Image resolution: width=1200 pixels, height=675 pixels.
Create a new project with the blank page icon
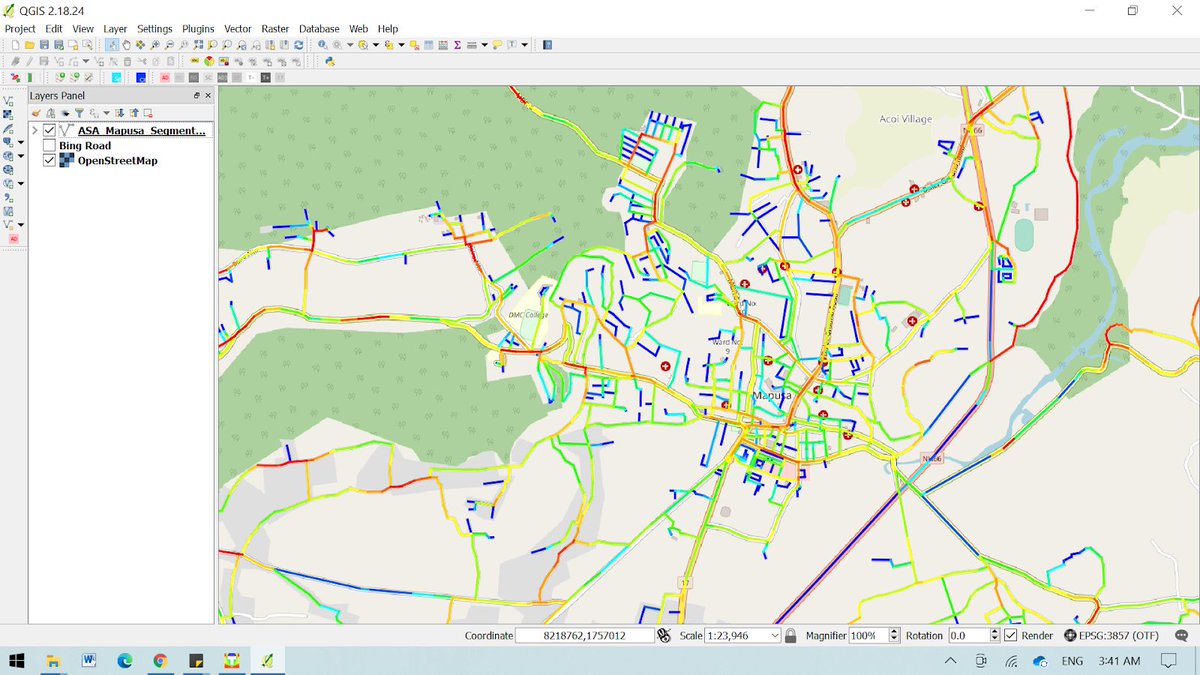click(x=15, y=45)
